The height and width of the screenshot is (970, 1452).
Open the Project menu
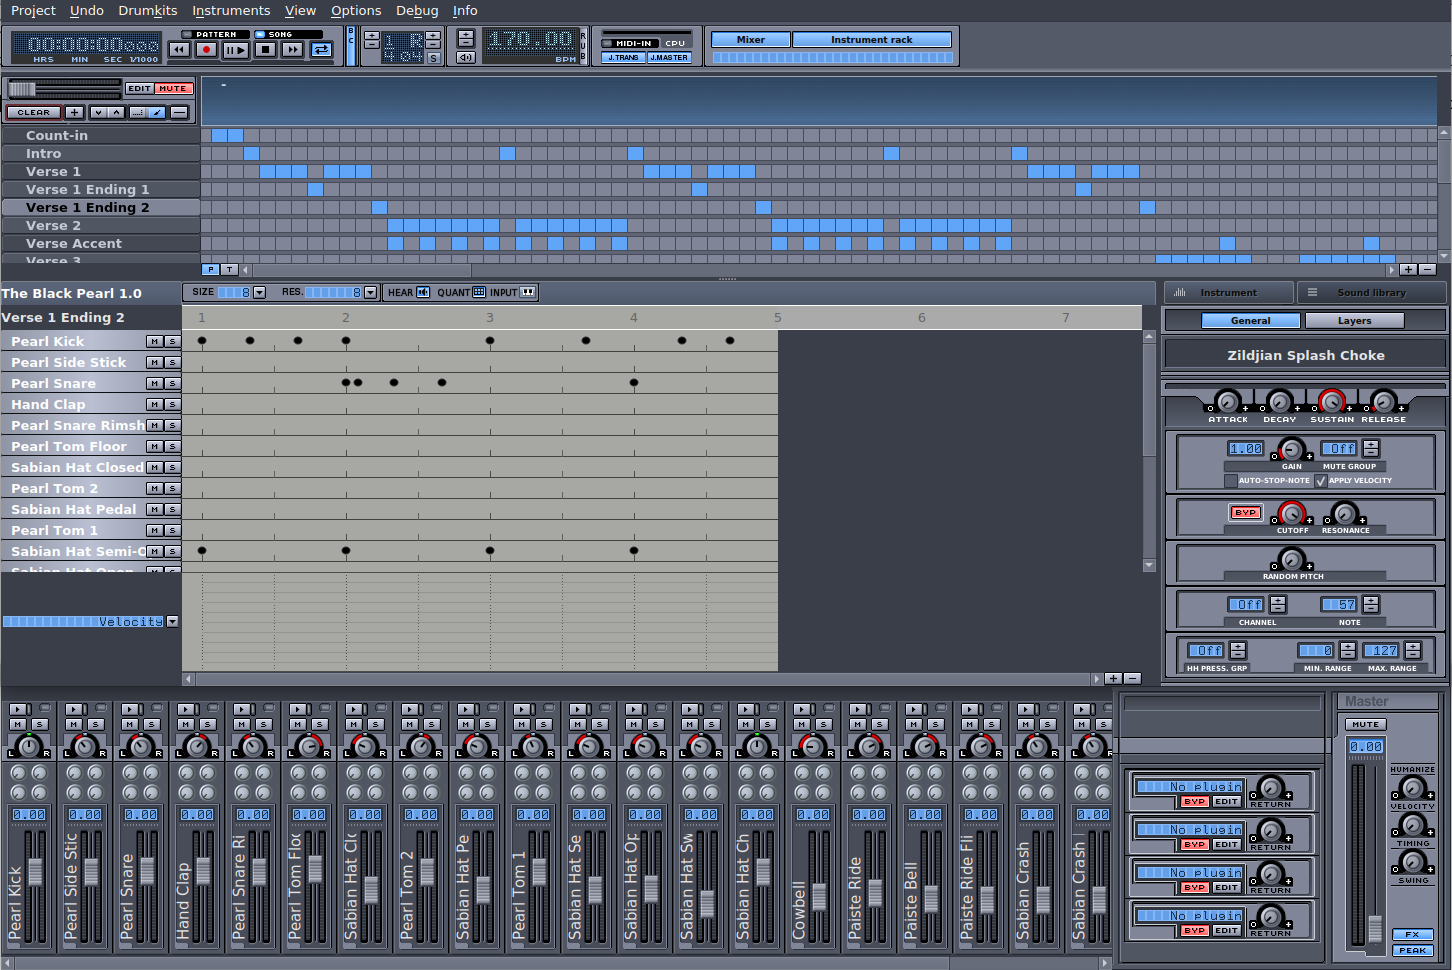[x=33, y=10]
